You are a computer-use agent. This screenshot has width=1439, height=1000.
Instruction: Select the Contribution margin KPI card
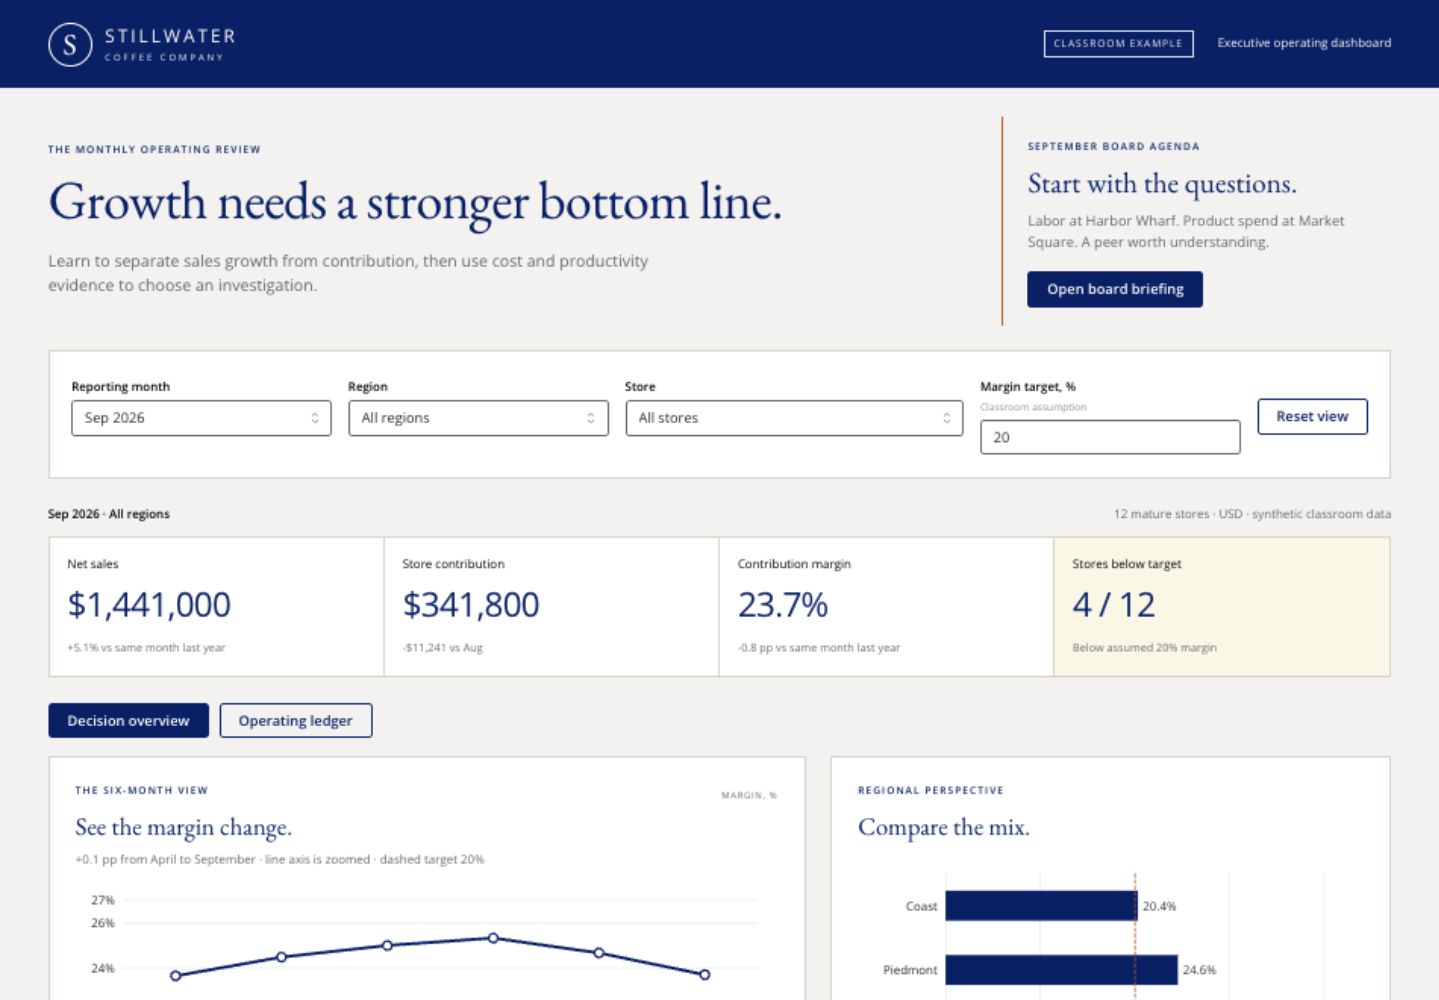click(x=886, y=607)
